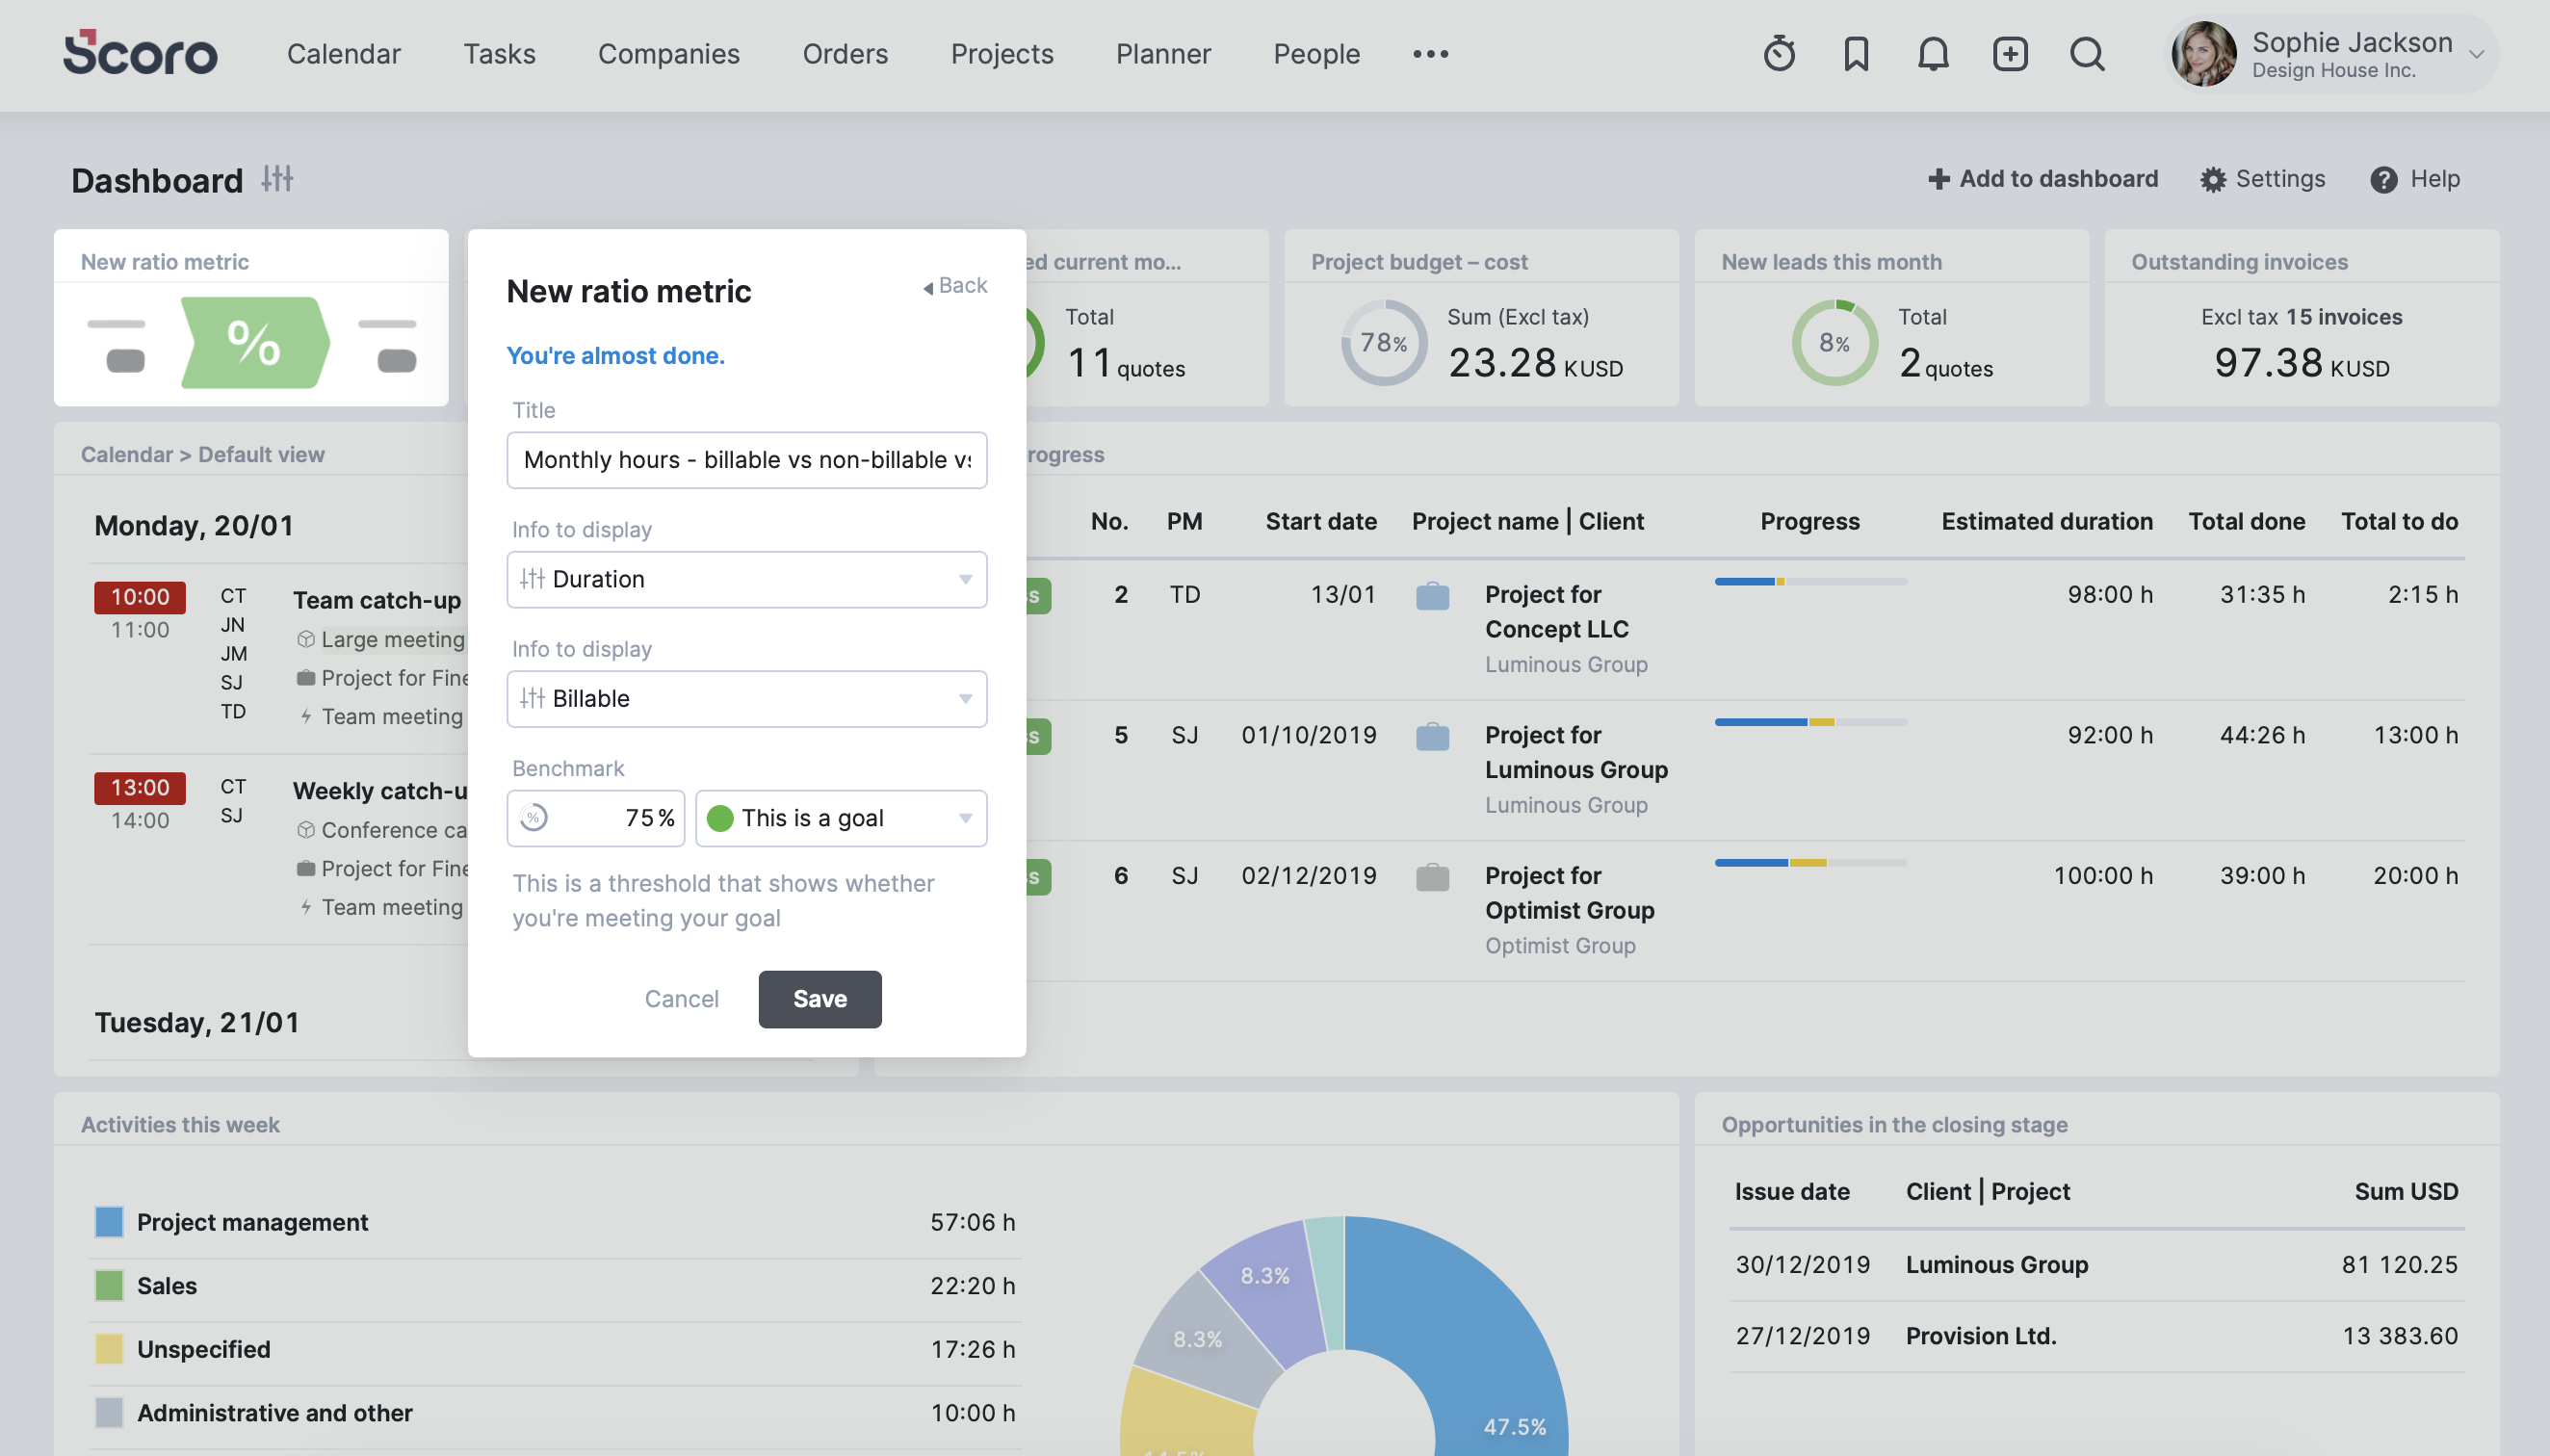Click the sliders icon in Billable dropdown
The image size is (2550, 1456).
tap(532, 698)
